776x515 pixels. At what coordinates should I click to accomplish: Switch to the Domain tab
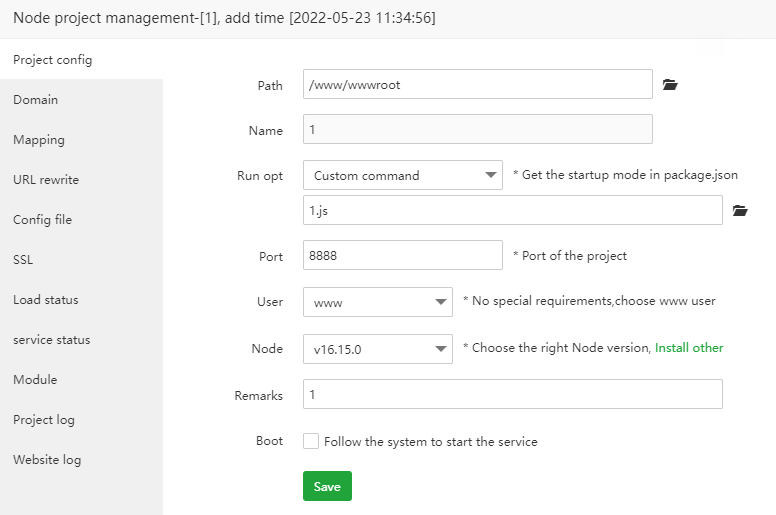click(x=36, y=100)
